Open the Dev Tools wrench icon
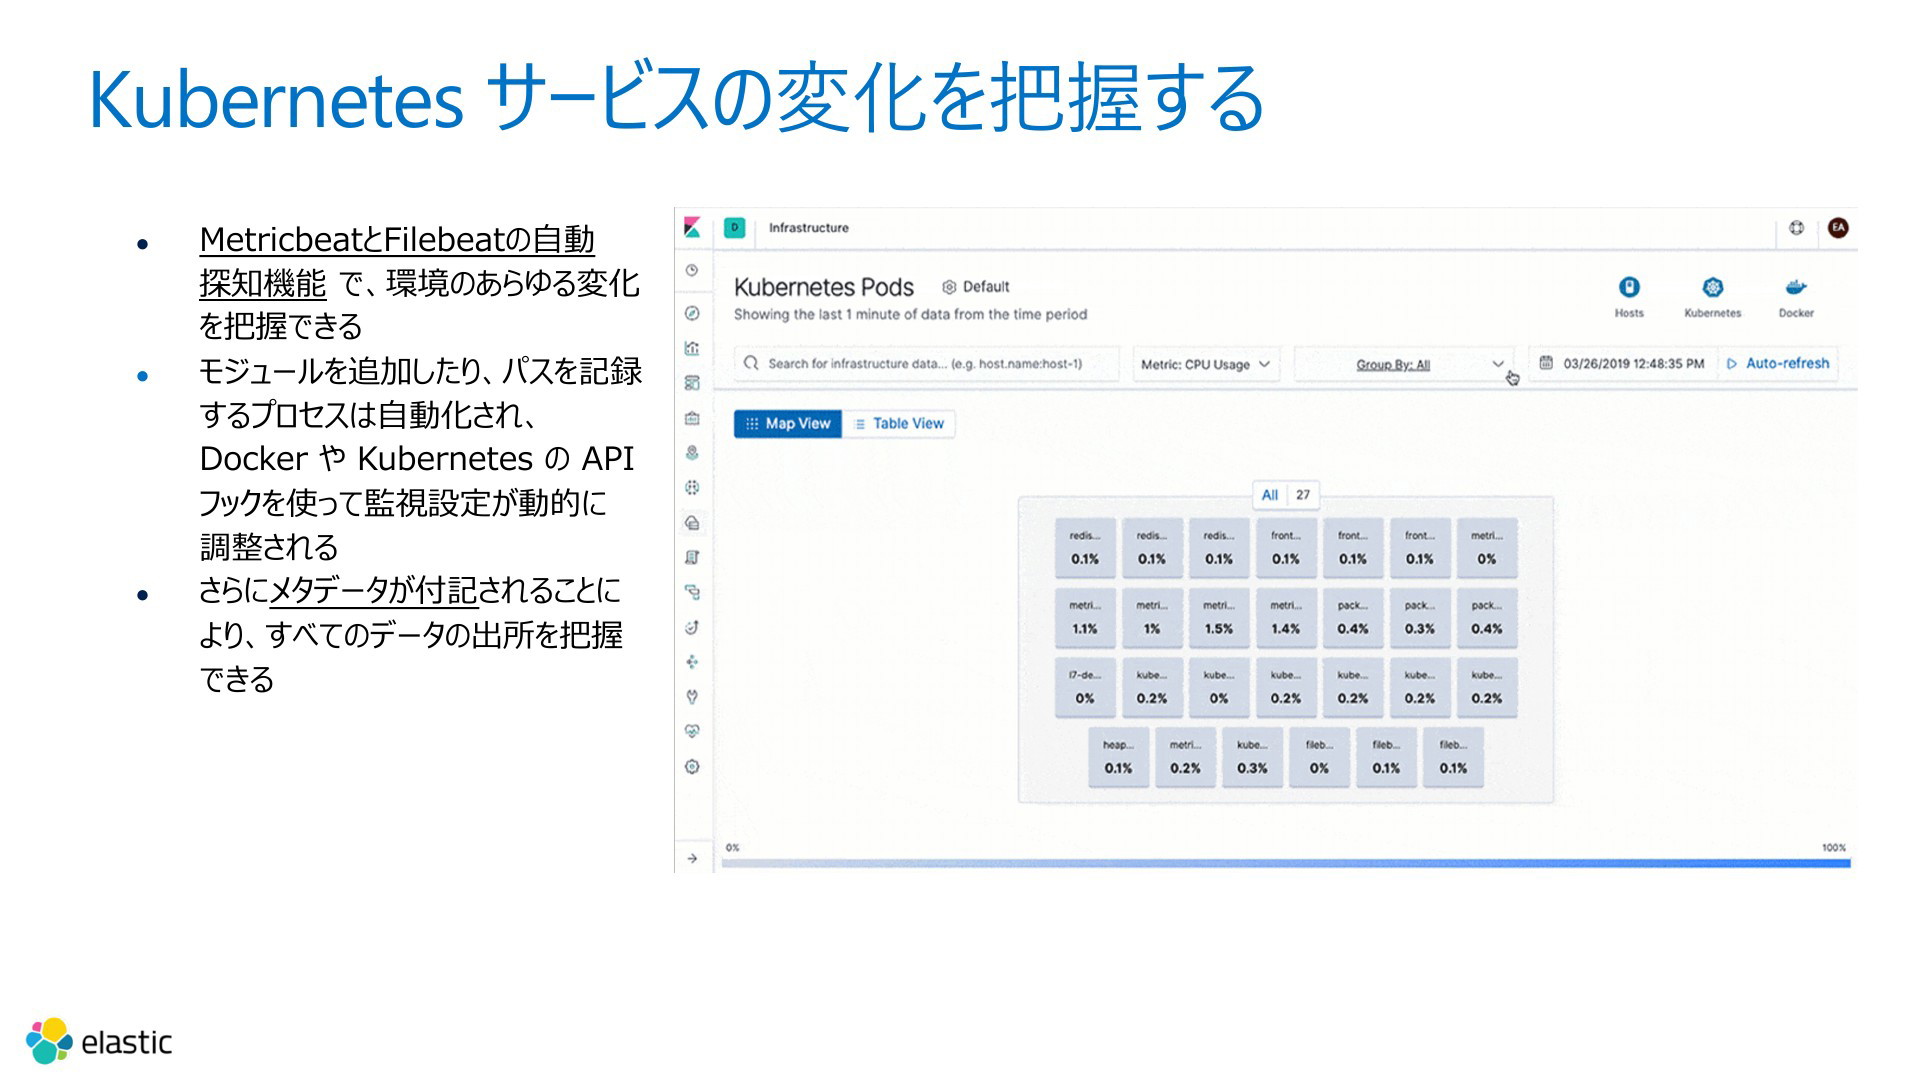Screen dimensions: 1920x1080 click(692, 697)
